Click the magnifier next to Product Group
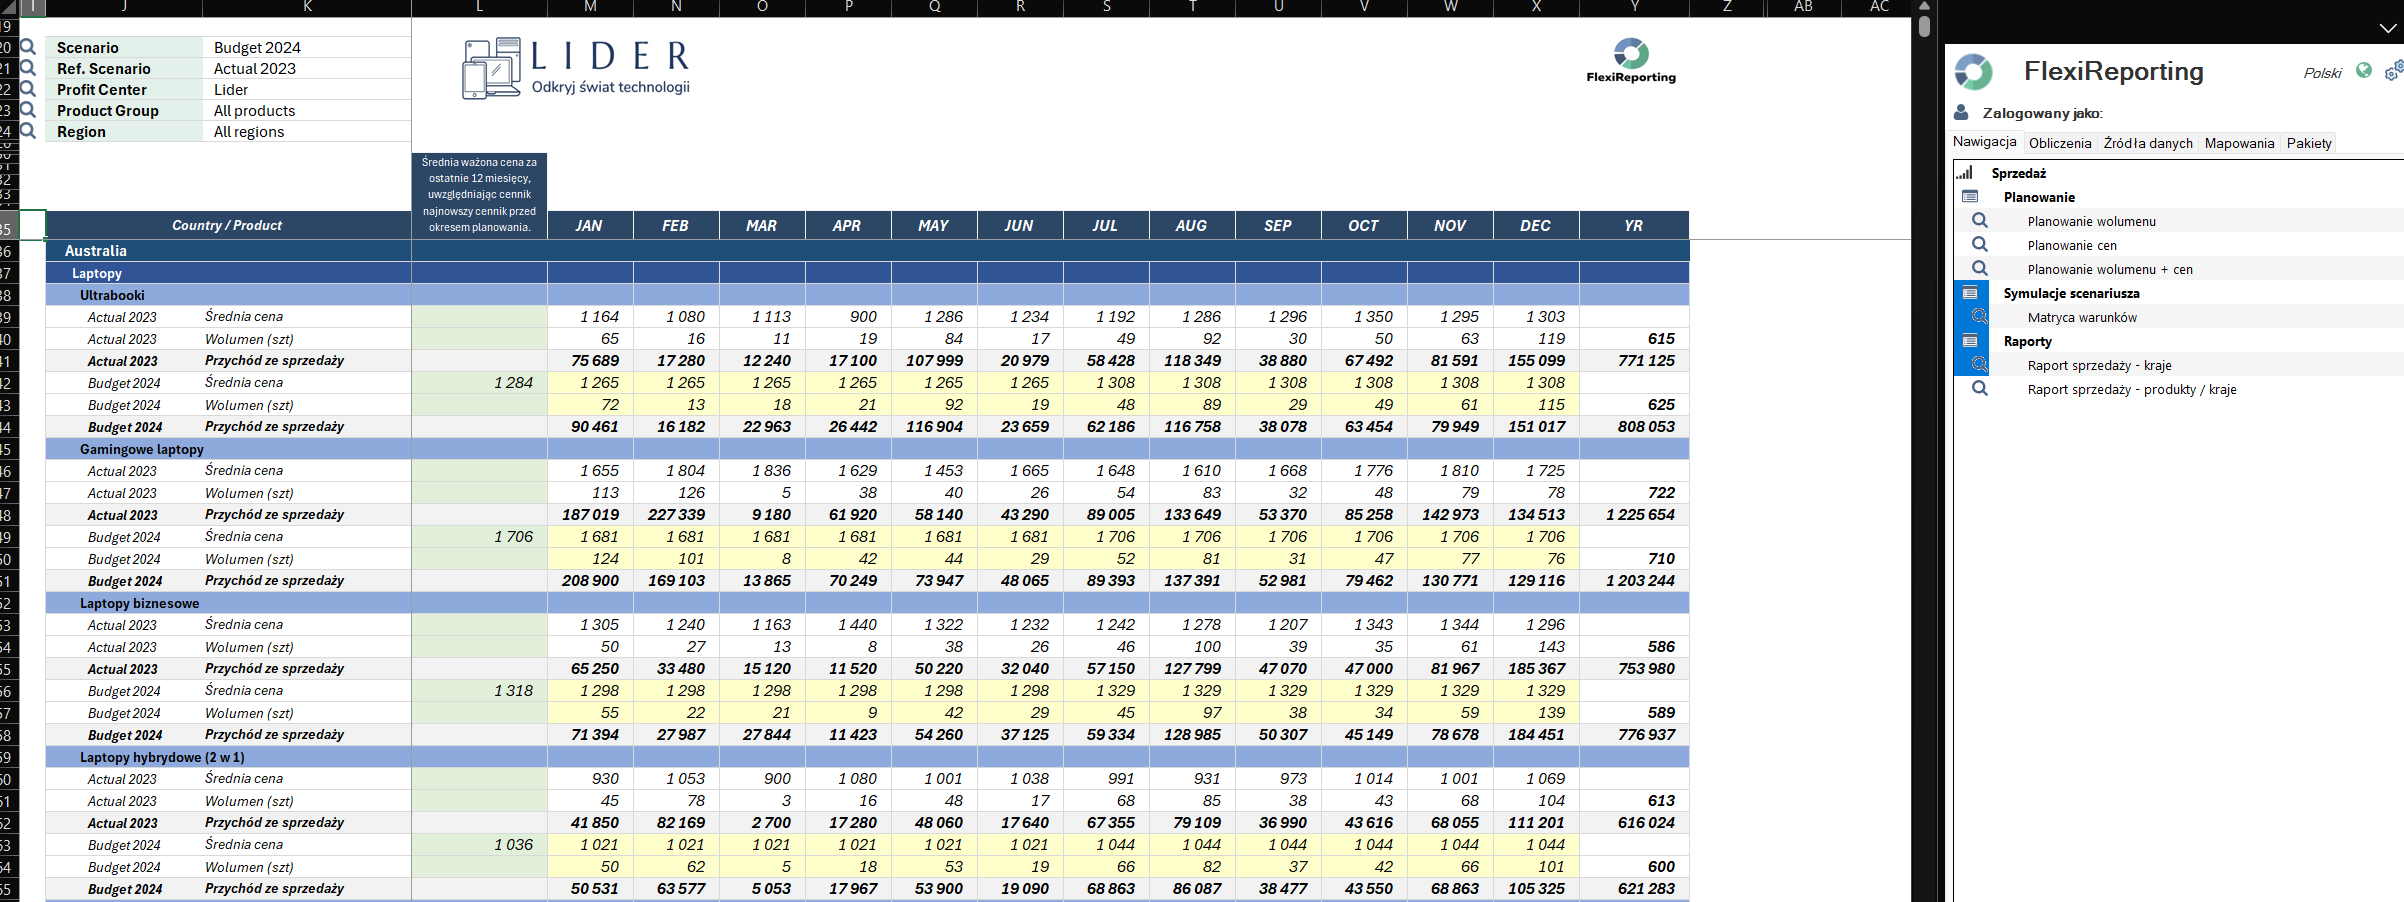The width and height of the screenshot is (2404, 902). click(x=28, y=110)
